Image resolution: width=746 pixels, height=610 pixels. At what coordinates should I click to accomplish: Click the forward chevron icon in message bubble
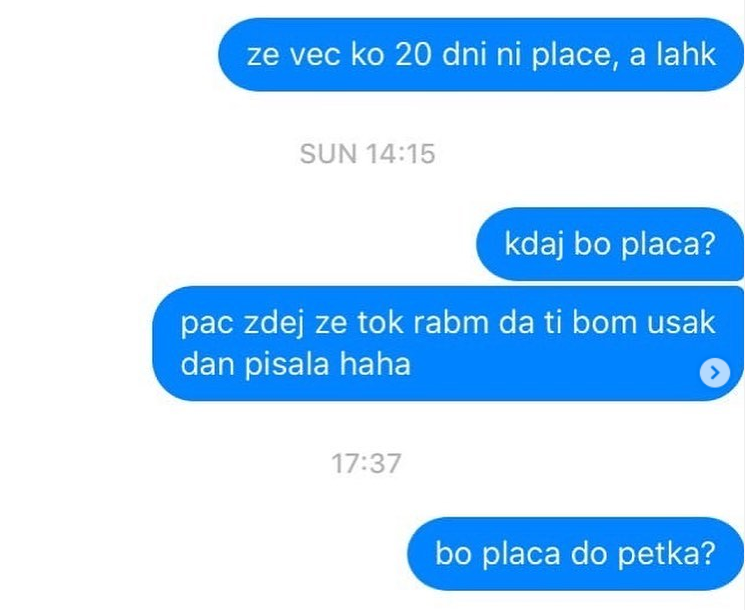(715, 373)
